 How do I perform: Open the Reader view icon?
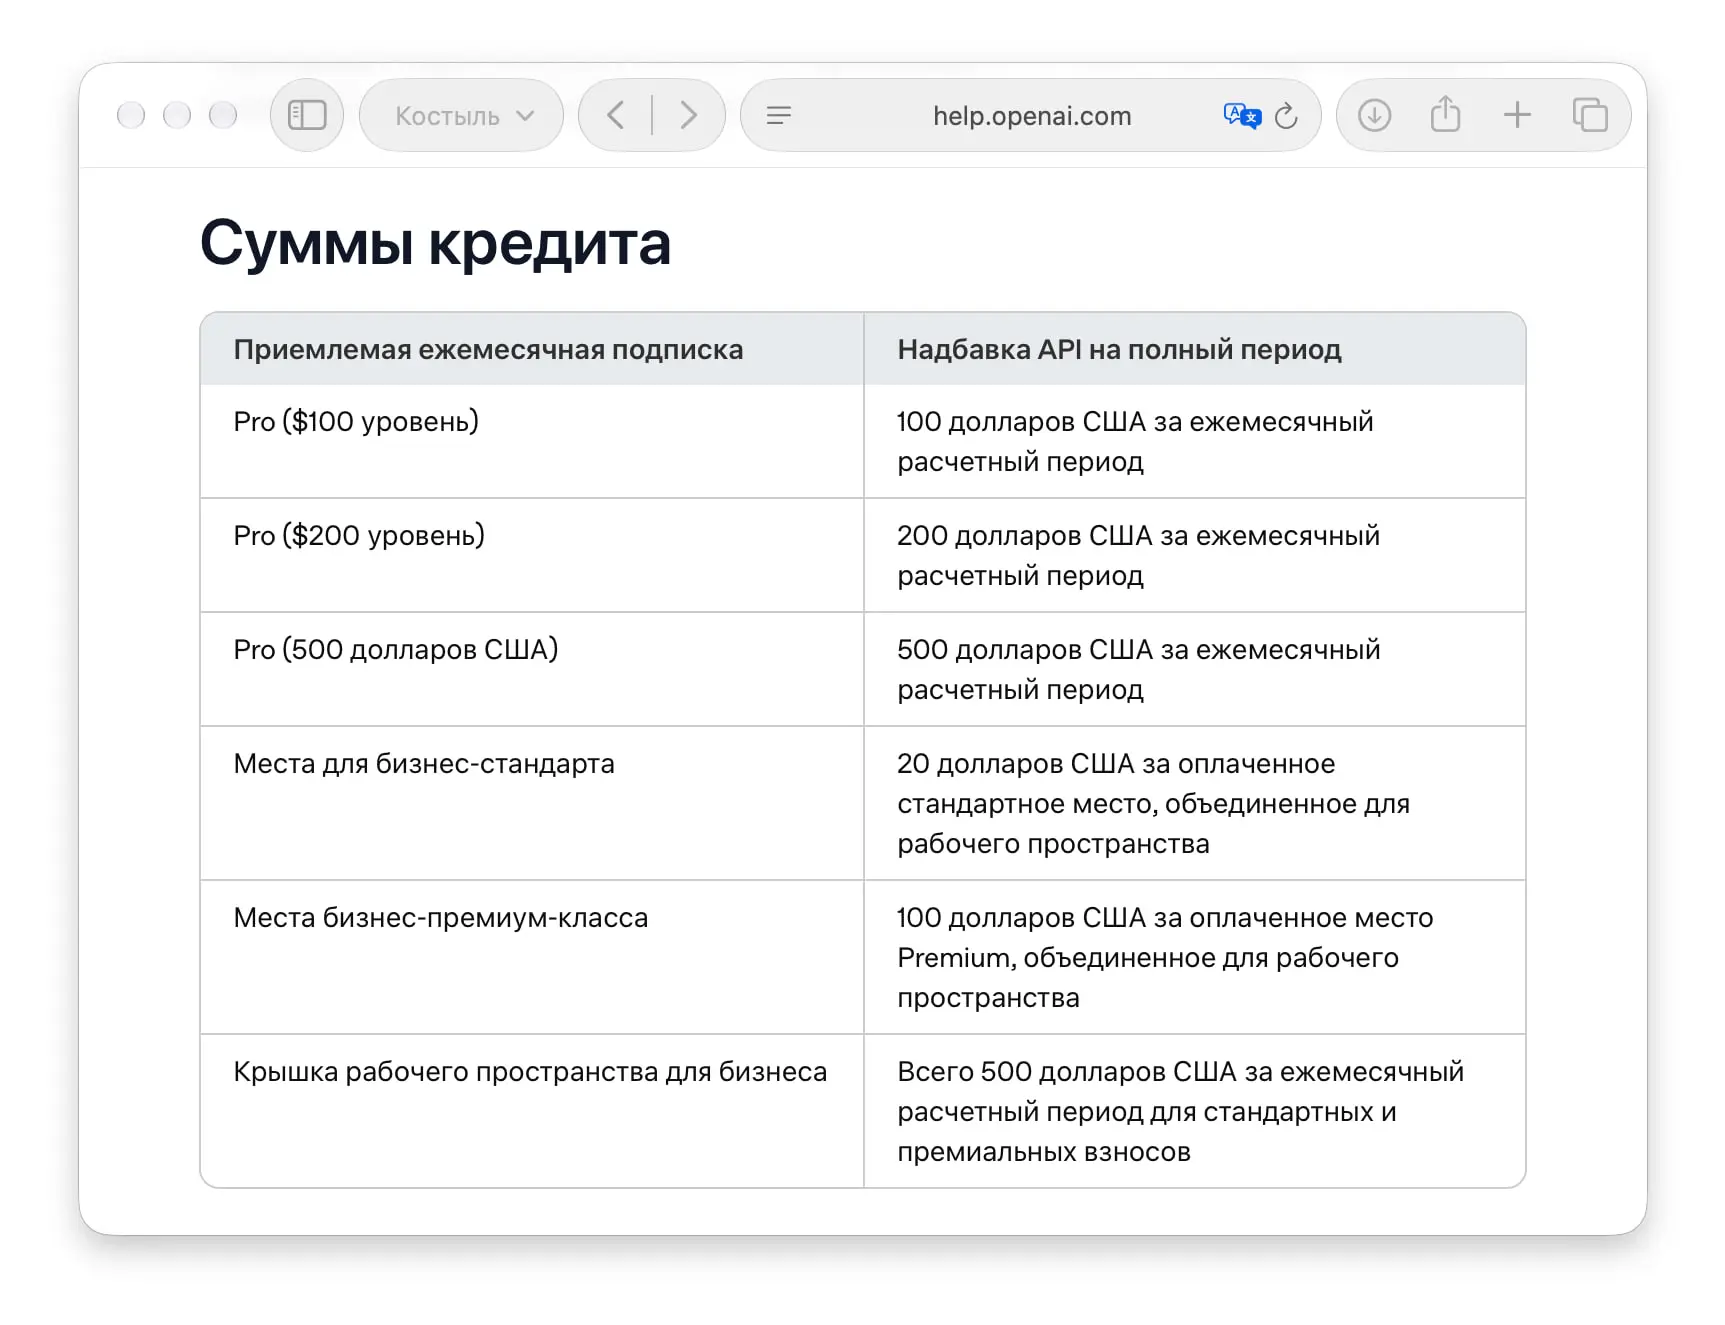click(779, 115)
